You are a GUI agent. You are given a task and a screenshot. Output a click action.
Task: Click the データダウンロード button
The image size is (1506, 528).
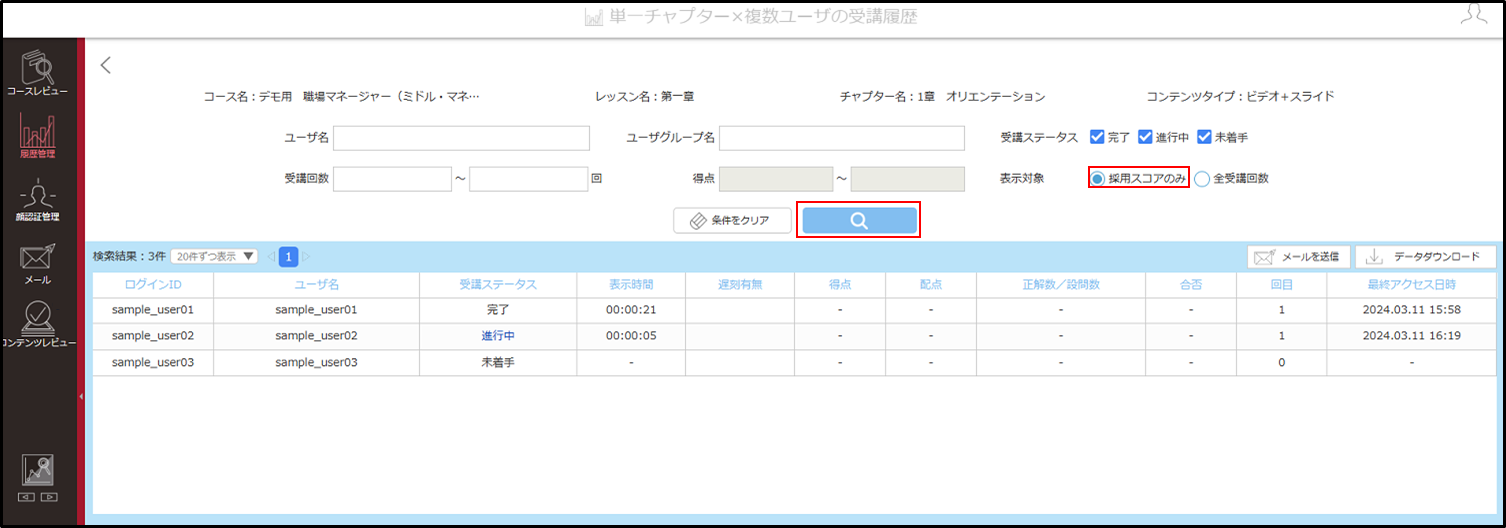click(1425, 257)
